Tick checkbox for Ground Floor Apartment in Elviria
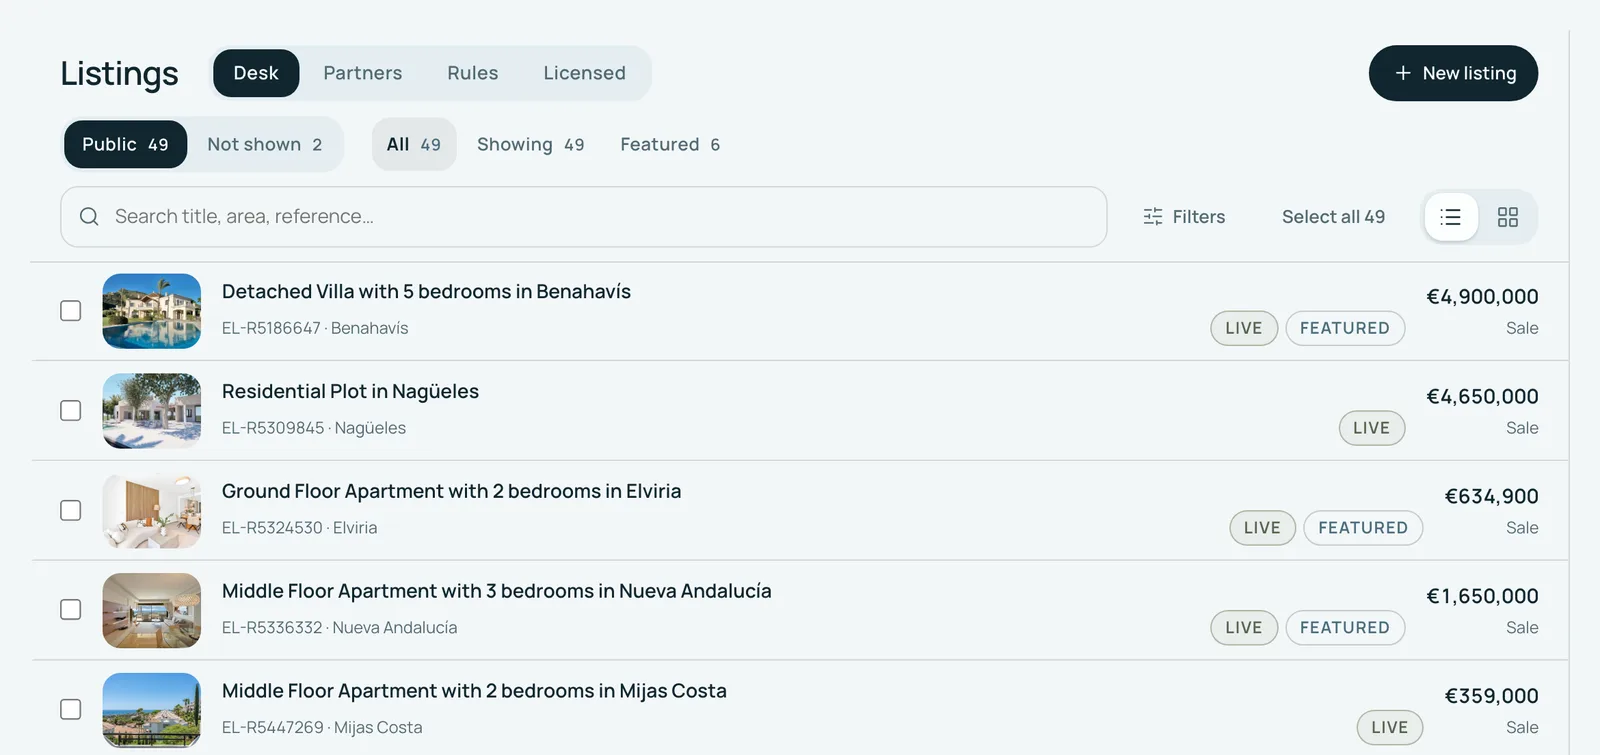 tap(71, 510)
